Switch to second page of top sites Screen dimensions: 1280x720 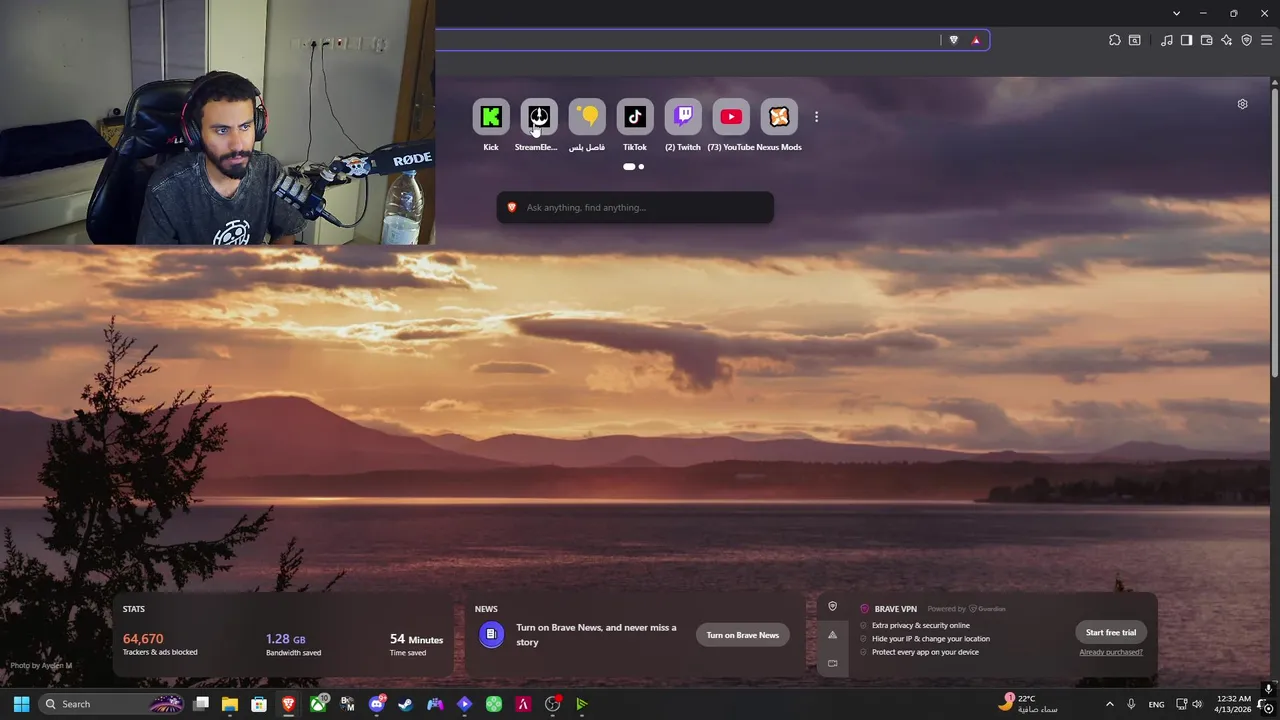point(641,167)
